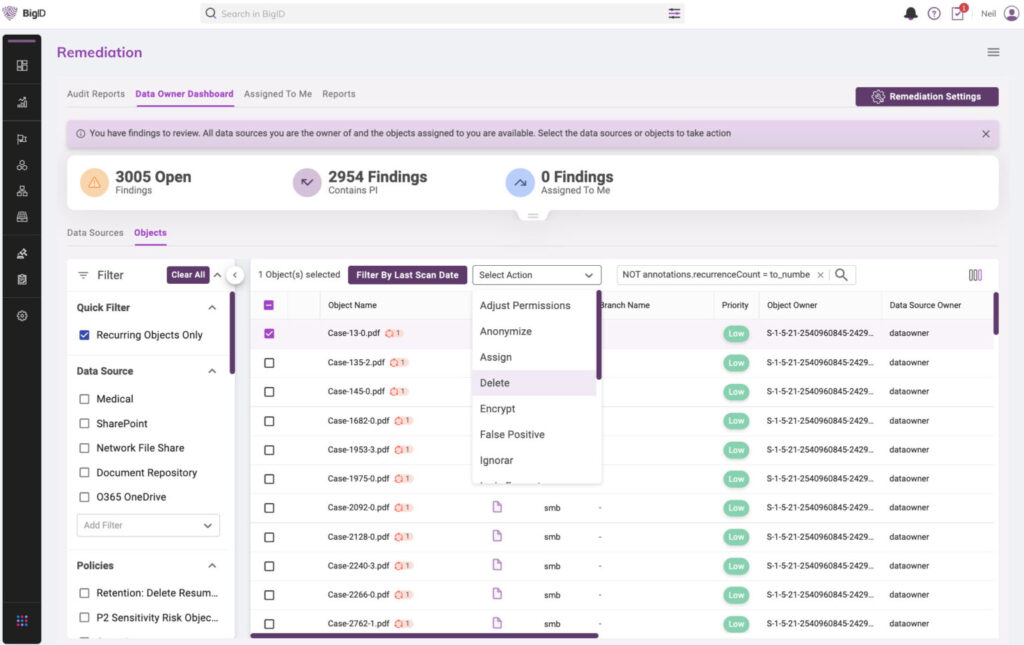Image resolution: width=1024 pixels, height=645 pixels.
Task: Click the query search magnifier icon
Action: tap(841, 275)
